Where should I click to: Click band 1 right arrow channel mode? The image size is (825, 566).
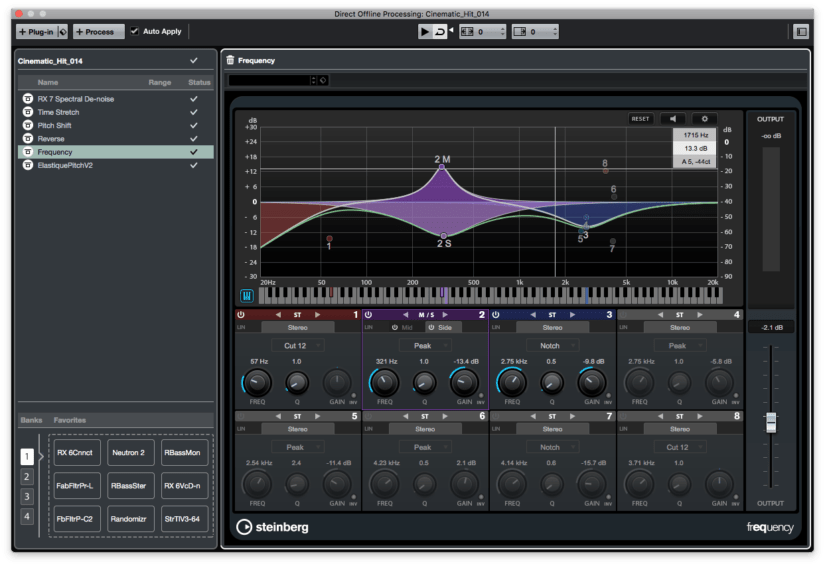click(x=317, y=315)
